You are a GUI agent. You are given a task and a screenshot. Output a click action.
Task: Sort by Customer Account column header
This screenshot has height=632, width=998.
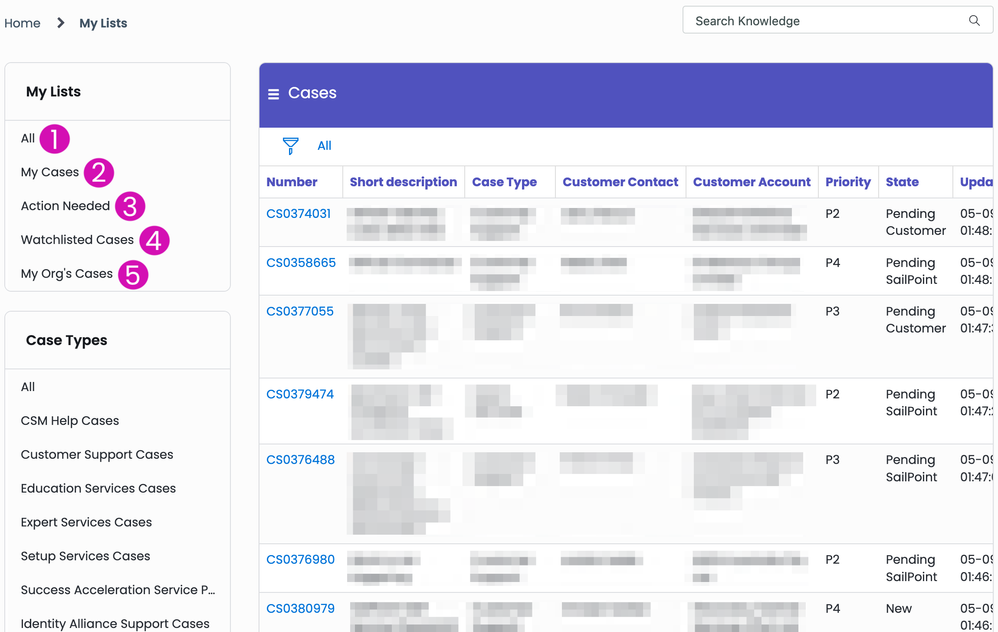[x=751, y=182]
